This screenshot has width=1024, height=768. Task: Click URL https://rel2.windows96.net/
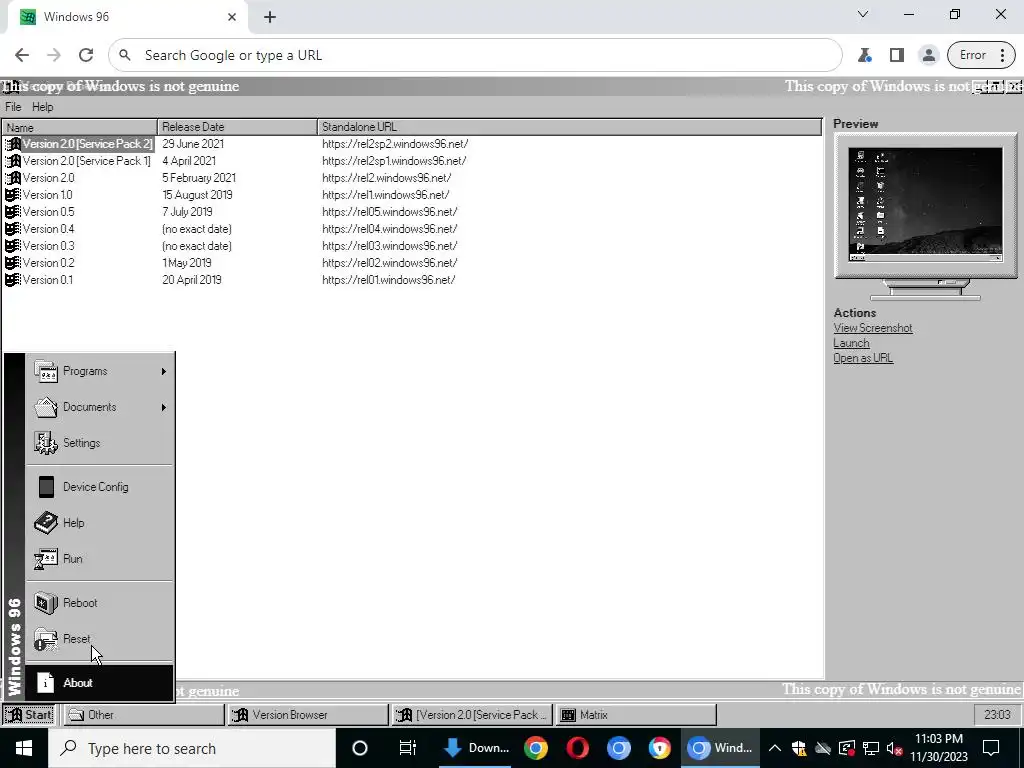coord(387,178)
